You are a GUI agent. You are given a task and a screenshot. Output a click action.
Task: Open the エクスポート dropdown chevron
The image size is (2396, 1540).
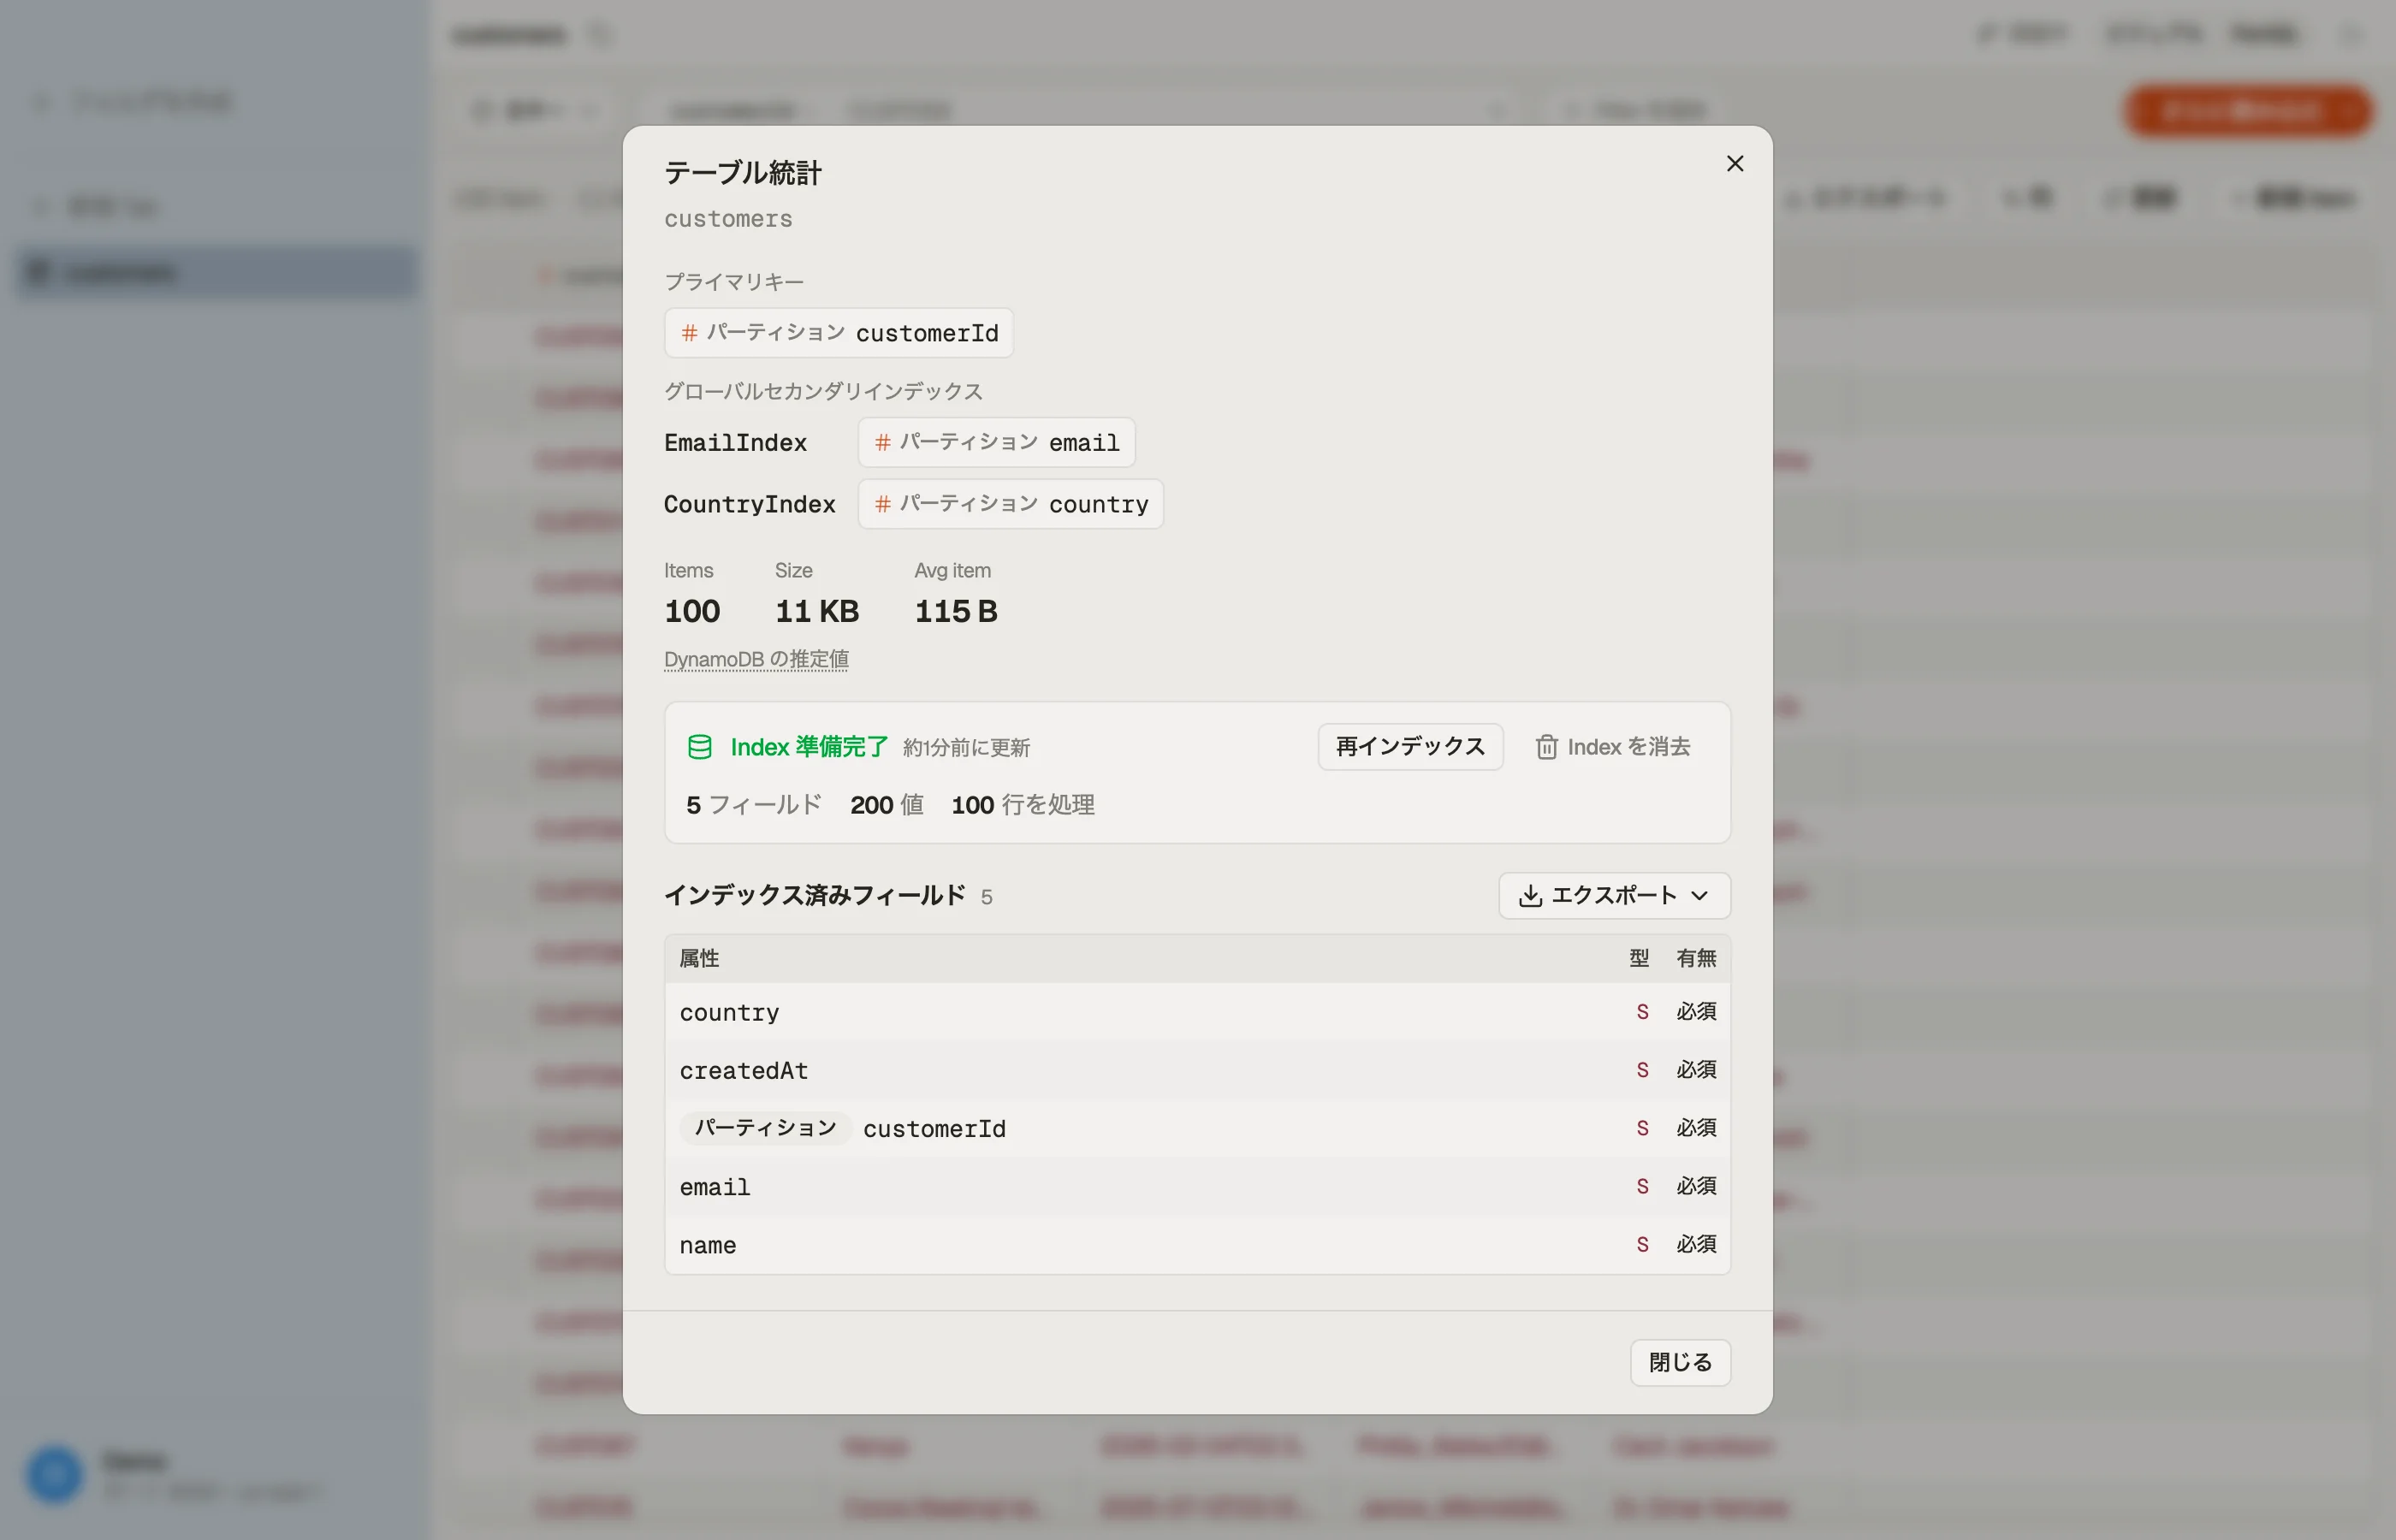pos(1699,896)
